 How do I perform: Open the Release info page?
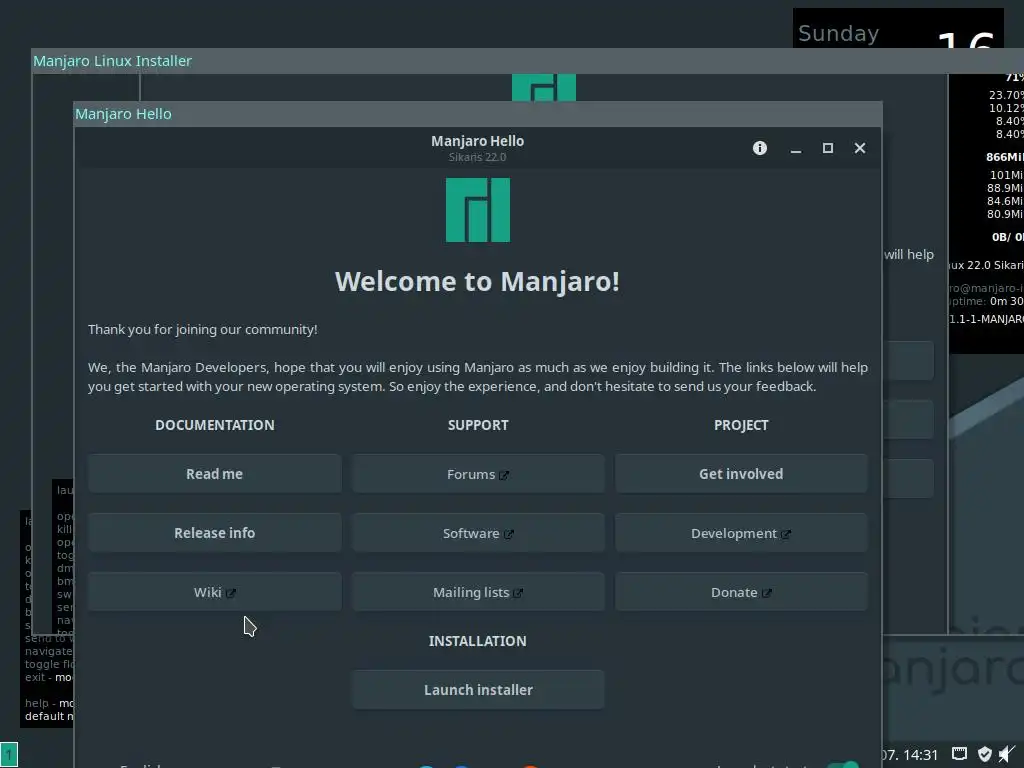click(x=214, y=533)
